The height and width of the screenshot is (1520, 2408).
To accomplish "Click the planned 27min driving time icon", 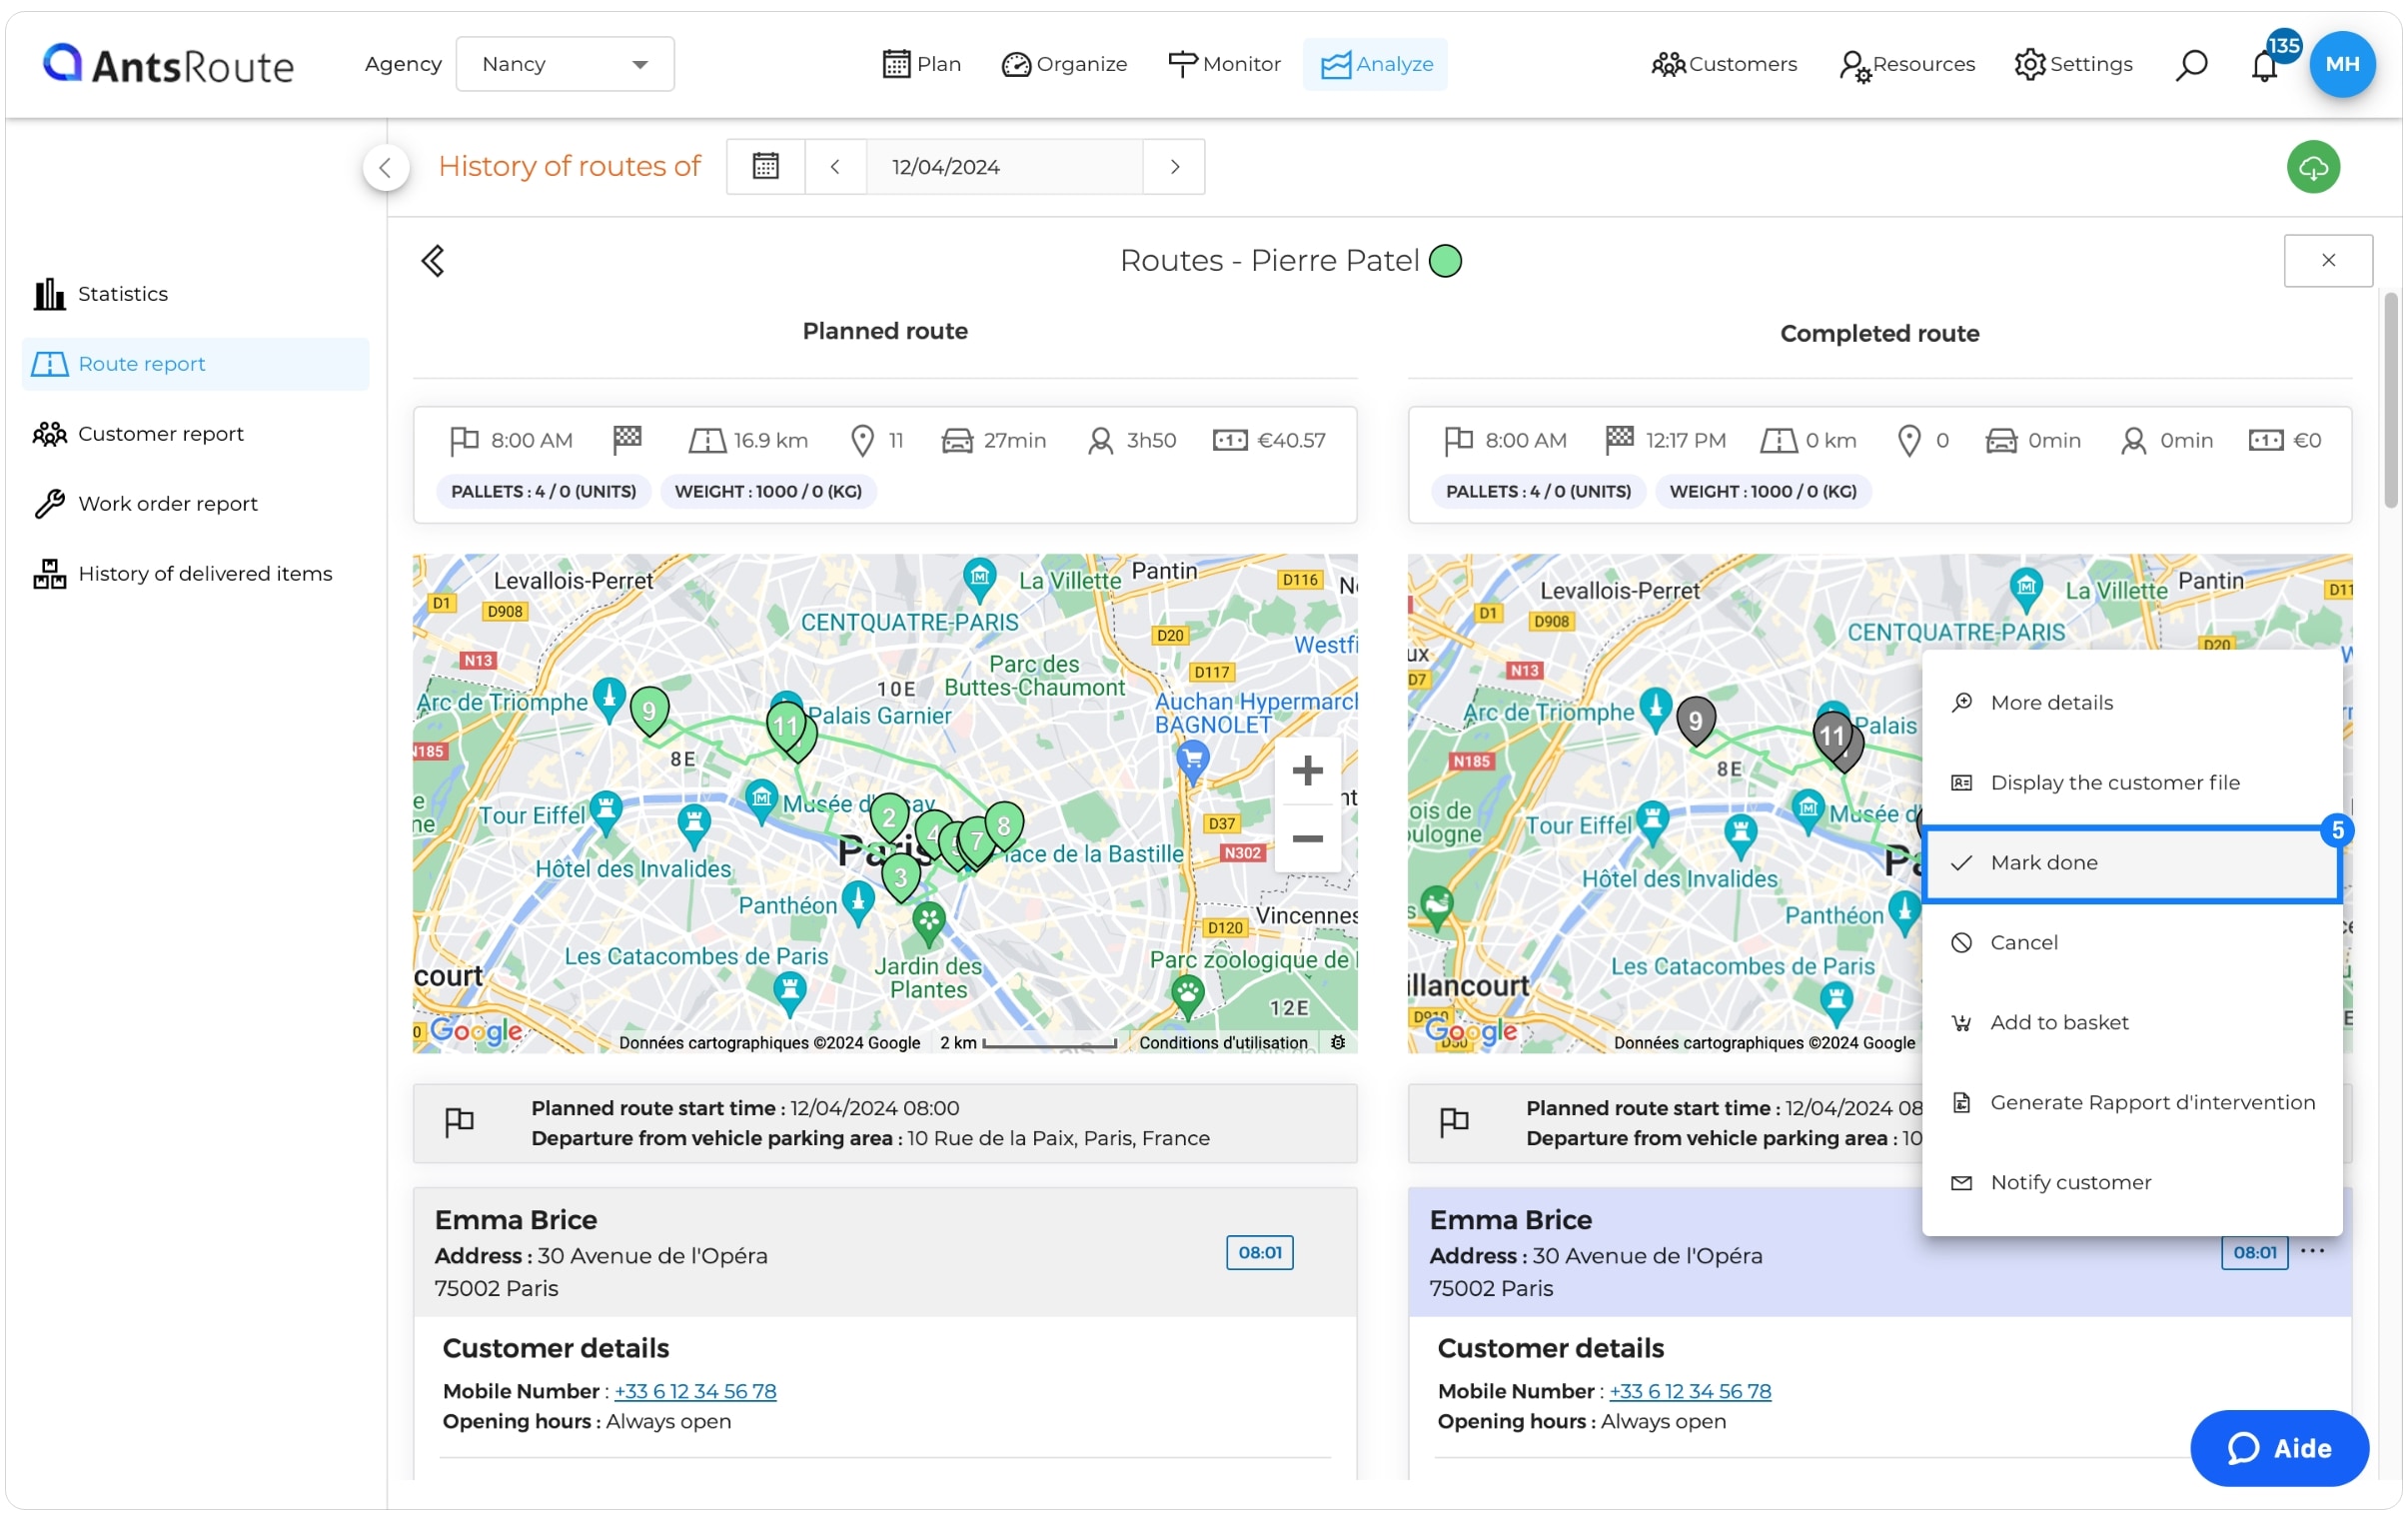I will pos(957,441).
